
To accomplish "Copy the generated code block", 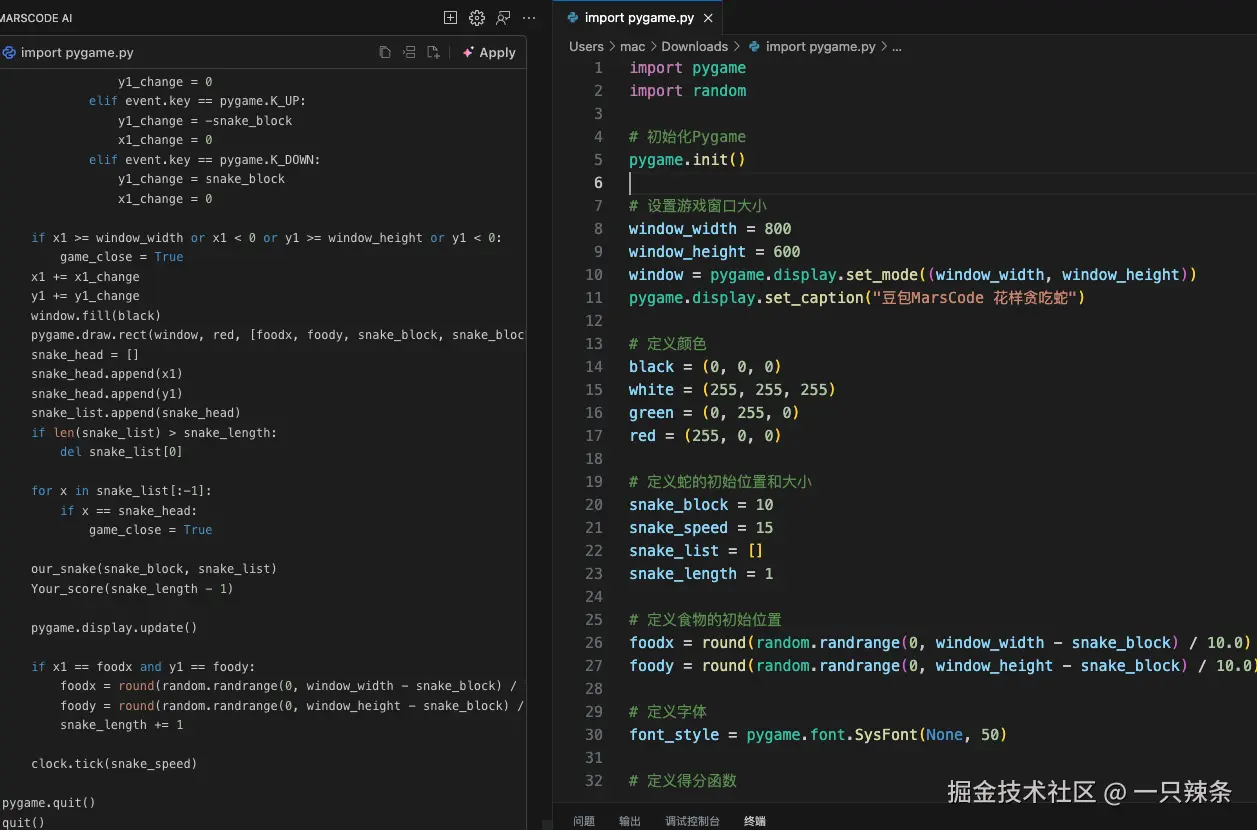I will click(x=384, y=53).
